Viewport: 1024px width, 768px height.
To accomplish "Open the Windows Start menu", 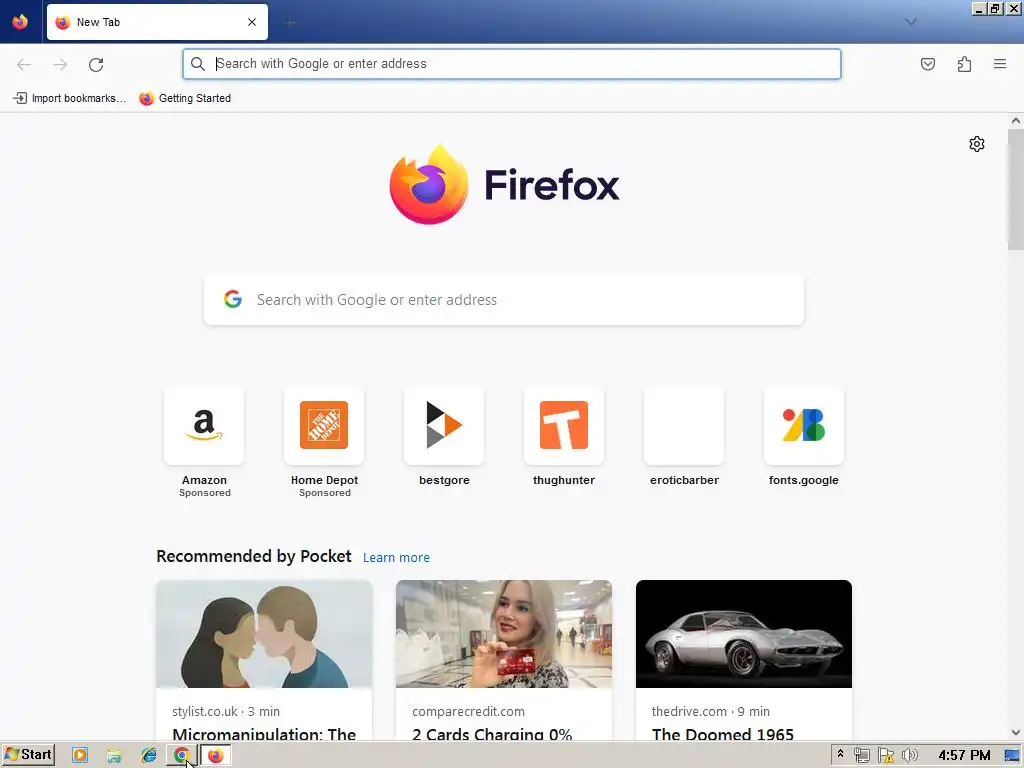I will pyautogui.click(x=28, y=755).
